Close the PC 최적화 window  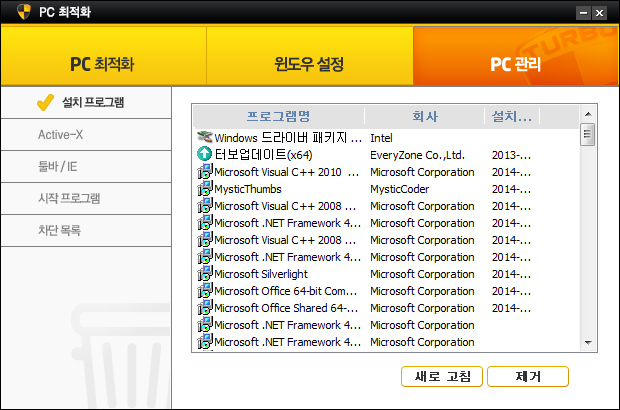pyautogui.click(x=599, y=13)
